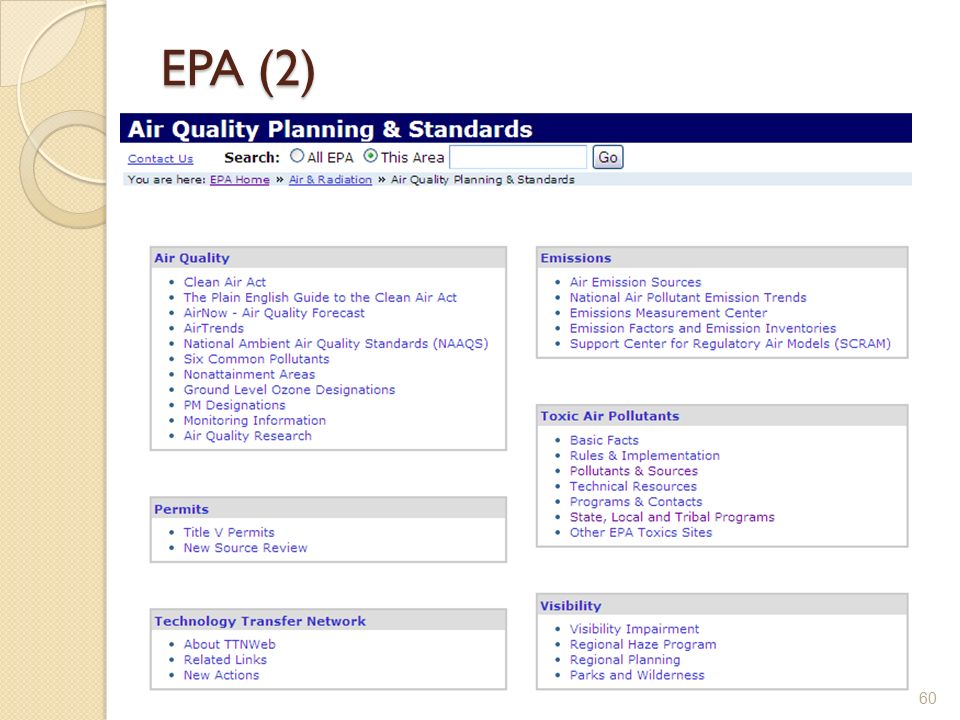Open the Title V Permits link
The height and width of the screenshot is (720, 960).
[229, 533]
